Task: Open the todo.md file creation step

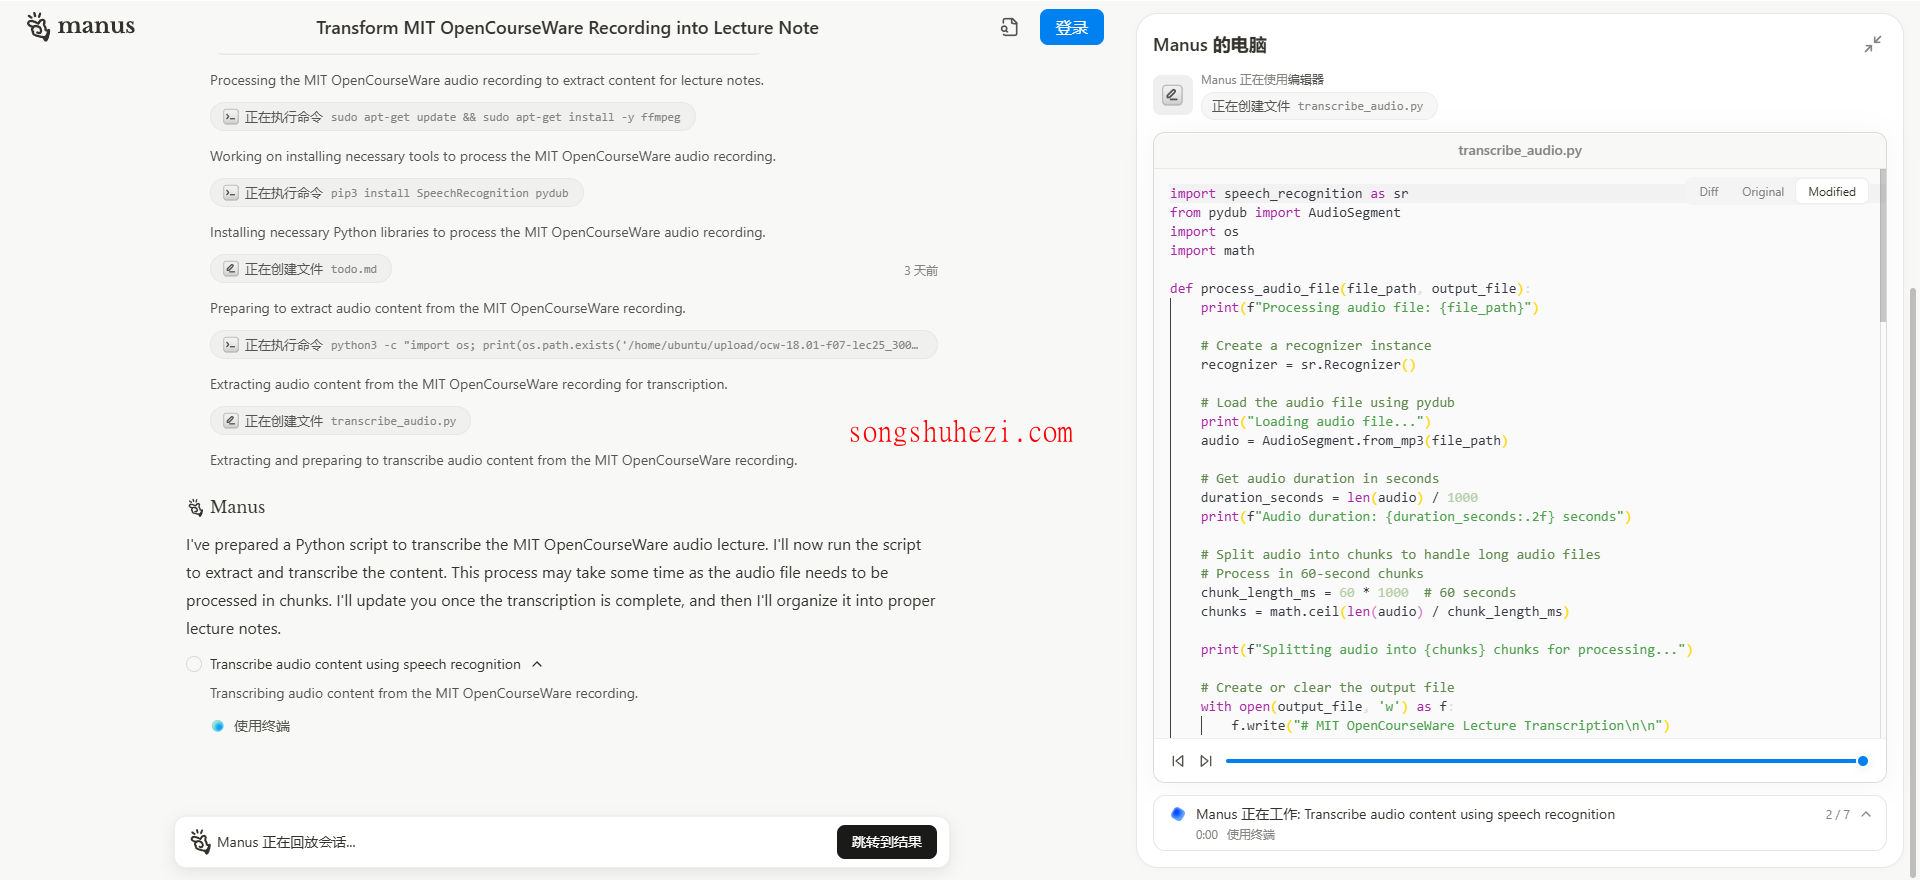Action: (300, 269)
